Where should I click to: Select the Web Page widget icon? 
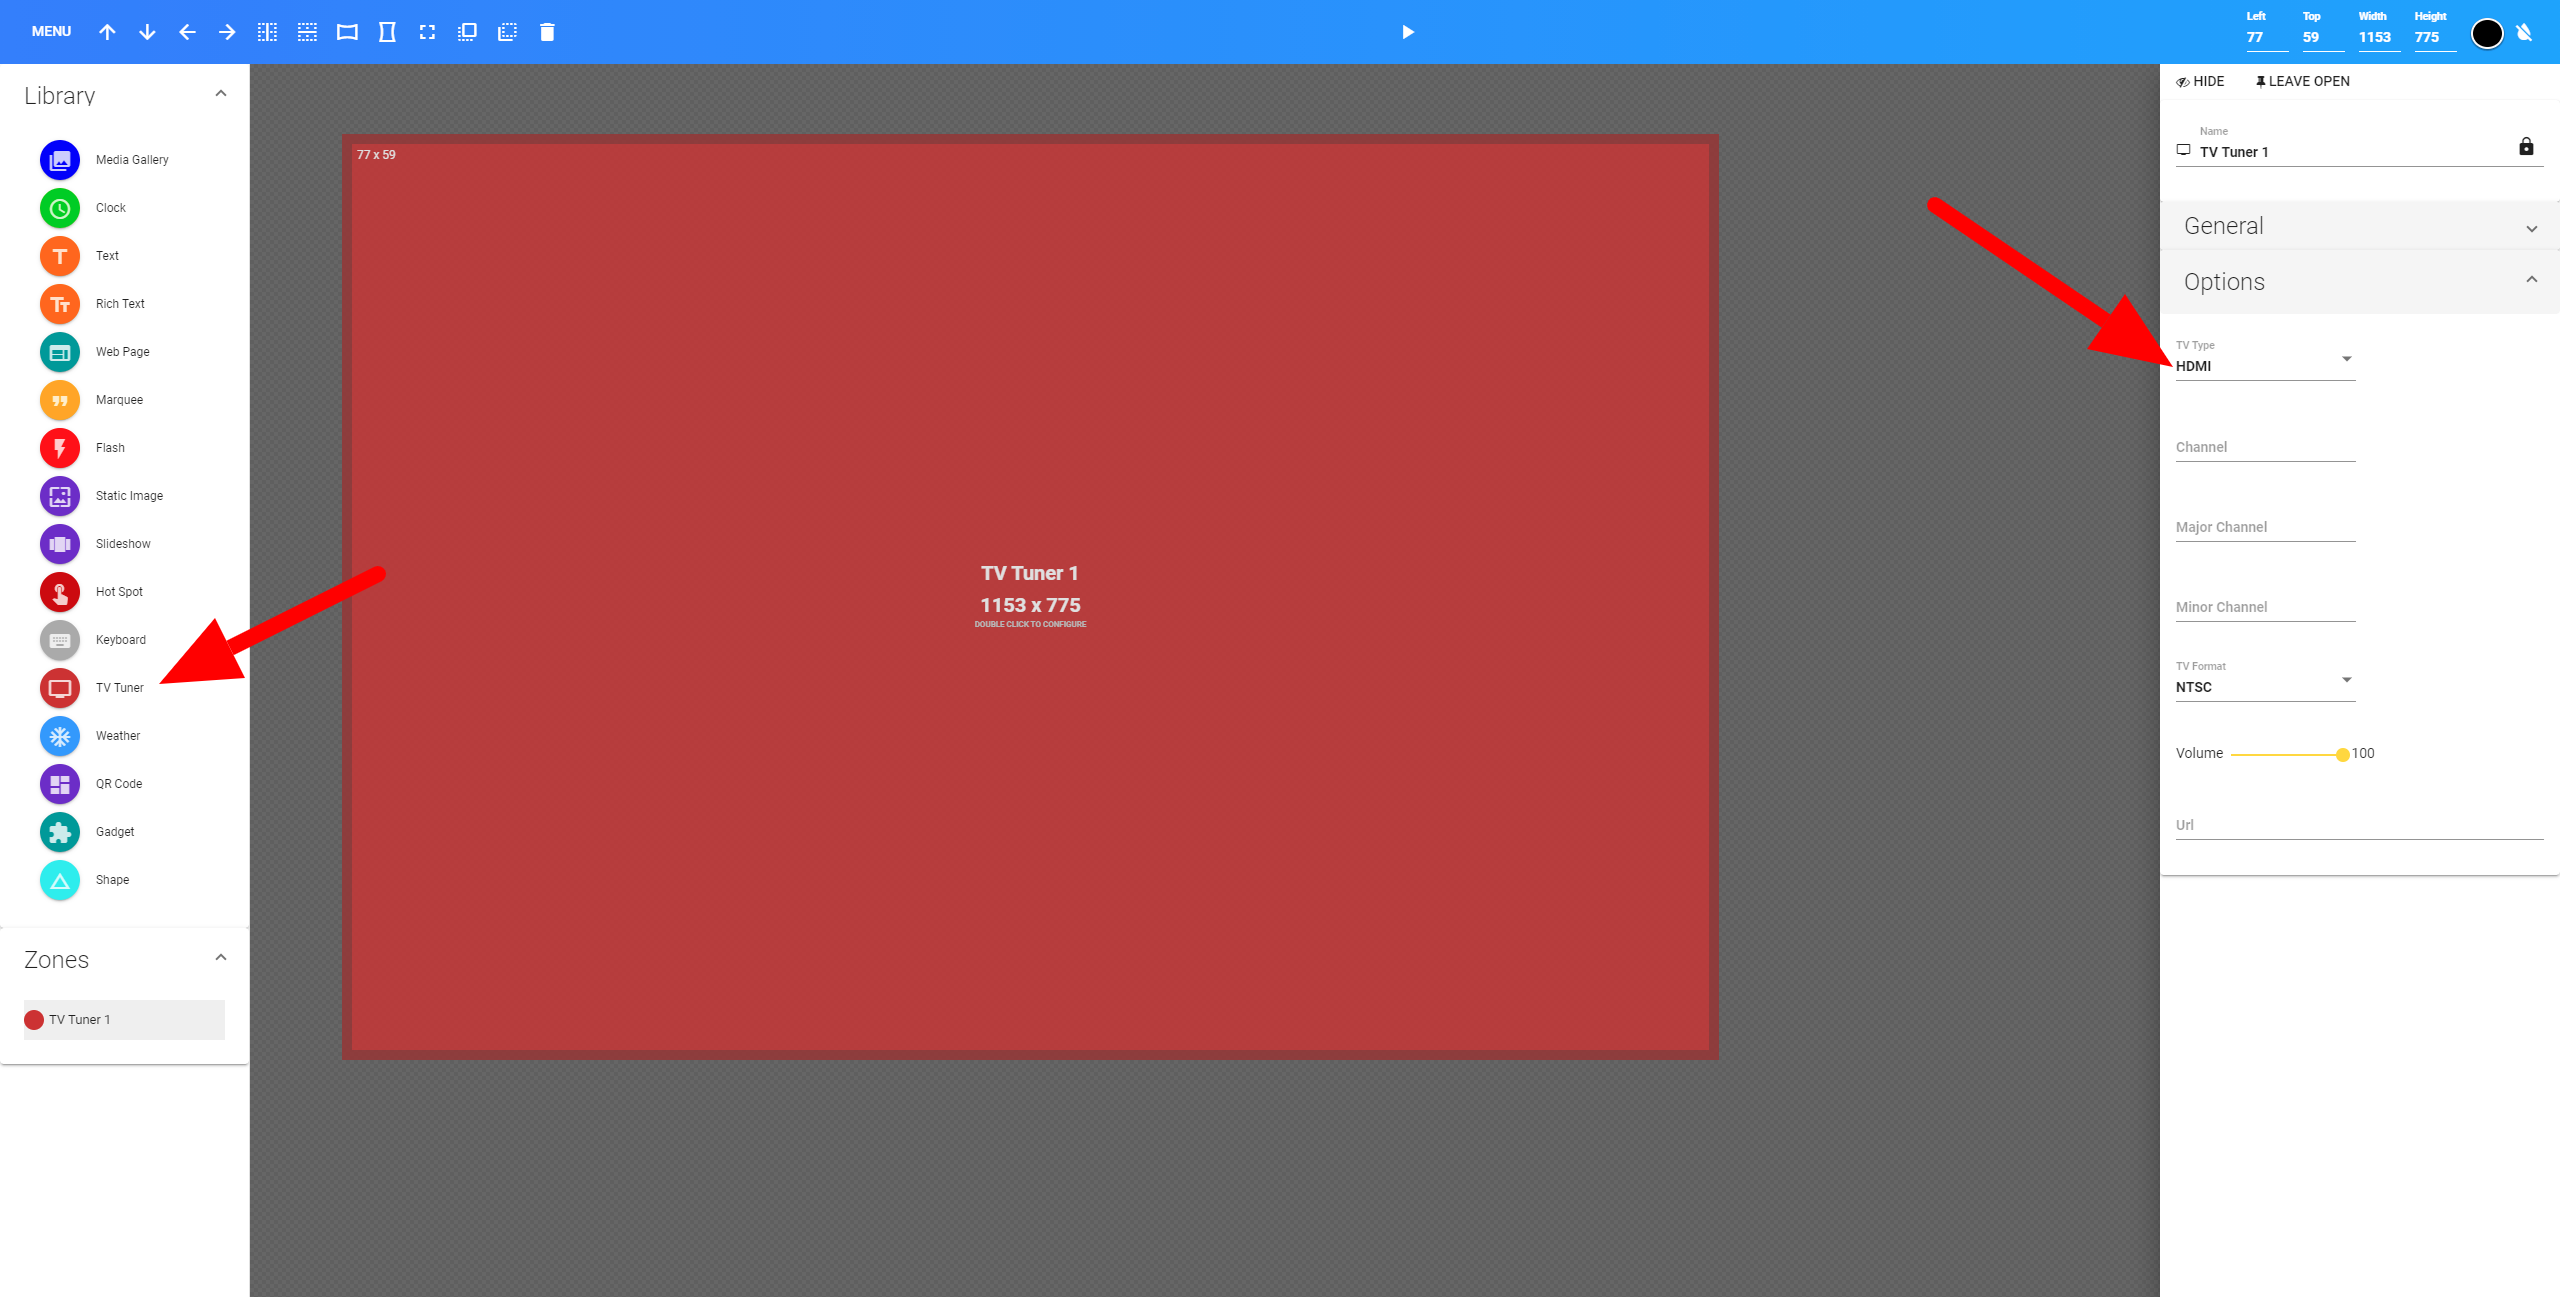tap(60, 352)
